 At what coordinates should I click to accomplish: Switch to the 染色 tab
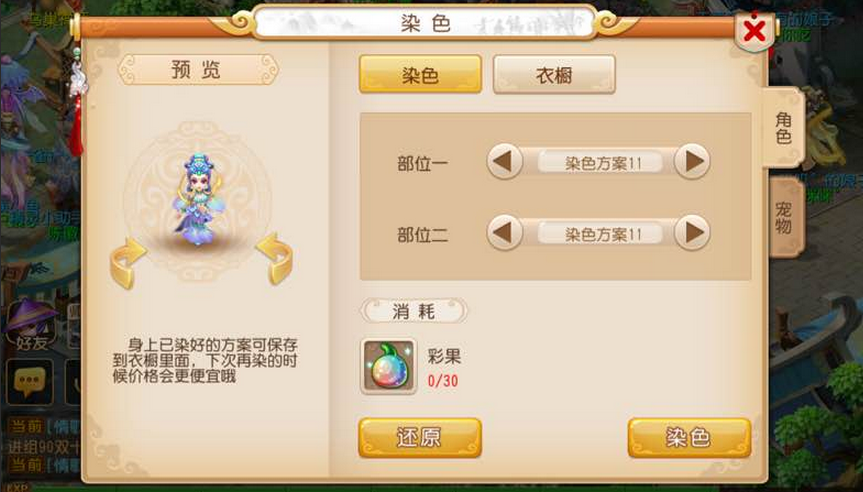[420, 74]
